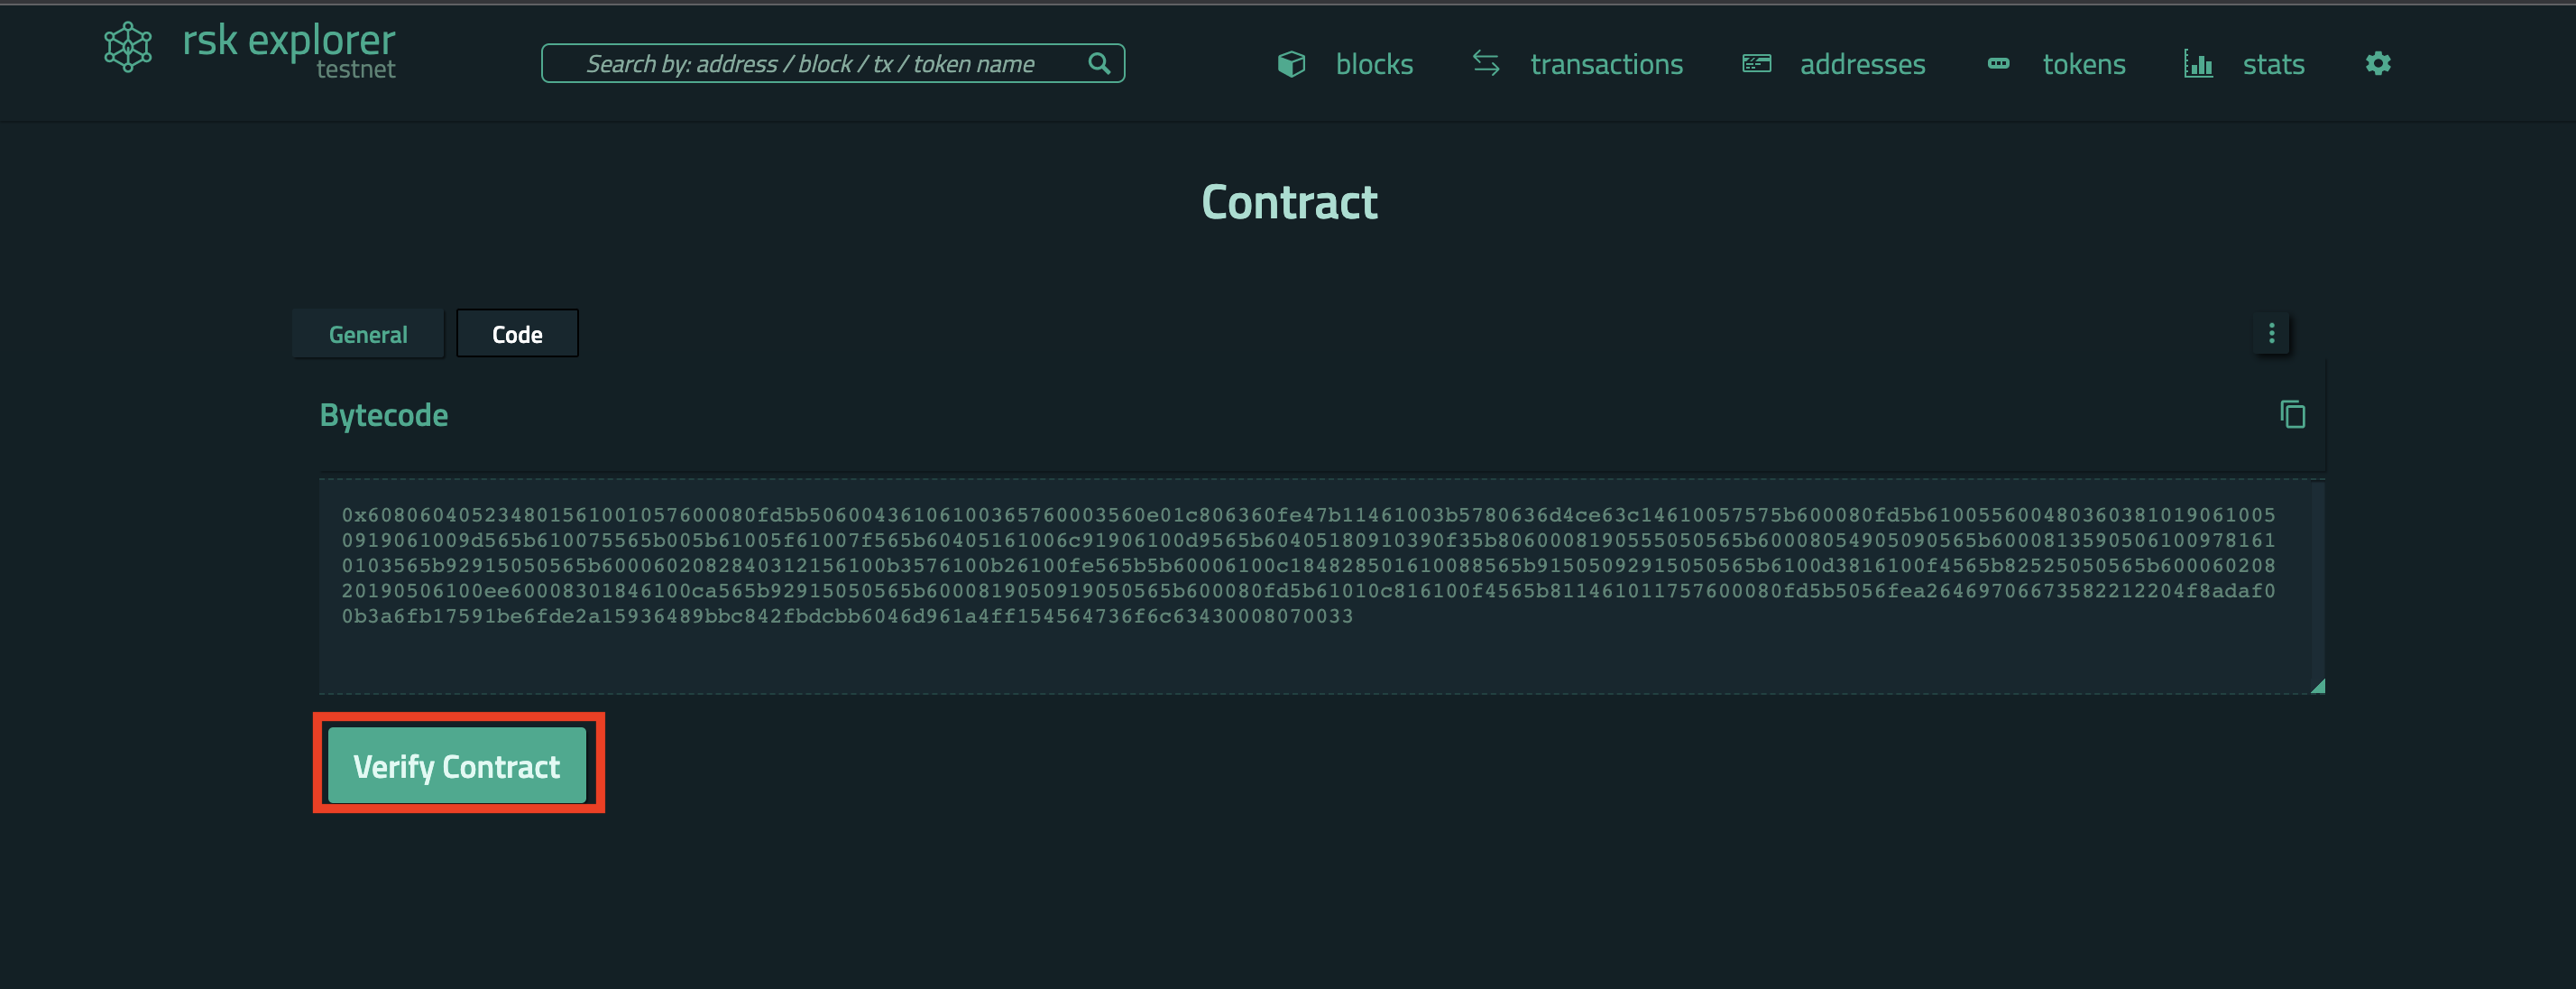
Task: Click the blockchain cube blocks icon
Action: coord(1293,62)
